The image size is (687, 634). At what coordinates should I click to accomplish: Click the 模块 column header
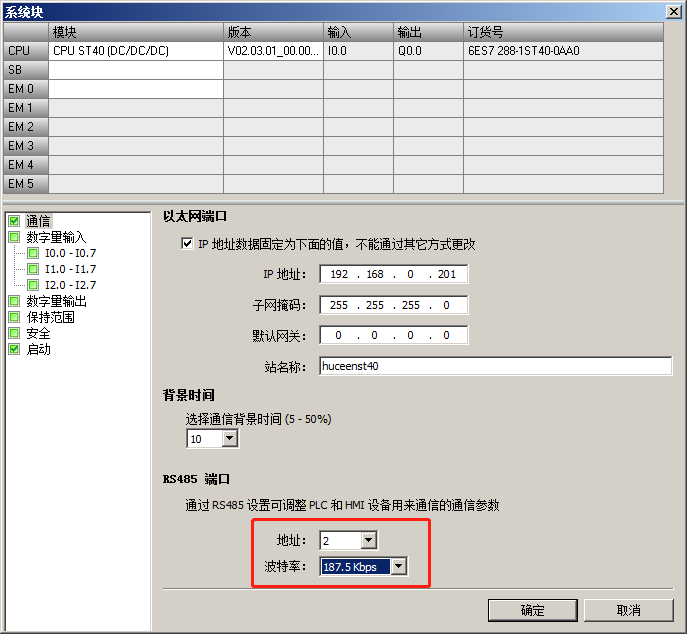(136, 32)
